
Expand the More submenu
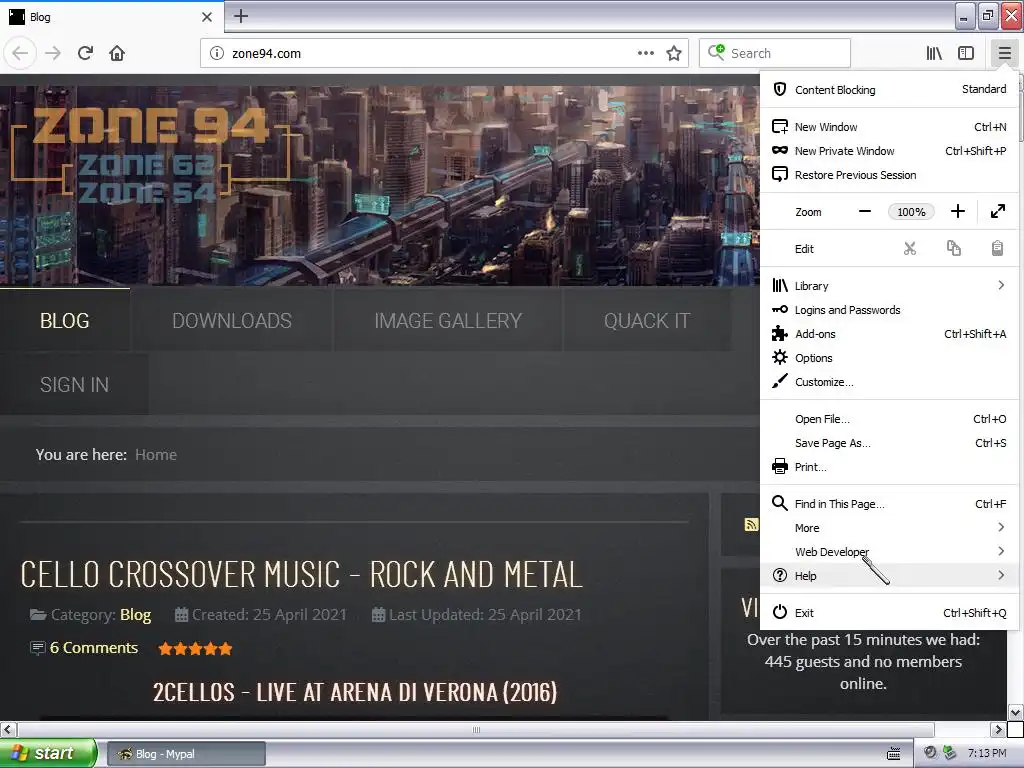click(x=889, y=528)
